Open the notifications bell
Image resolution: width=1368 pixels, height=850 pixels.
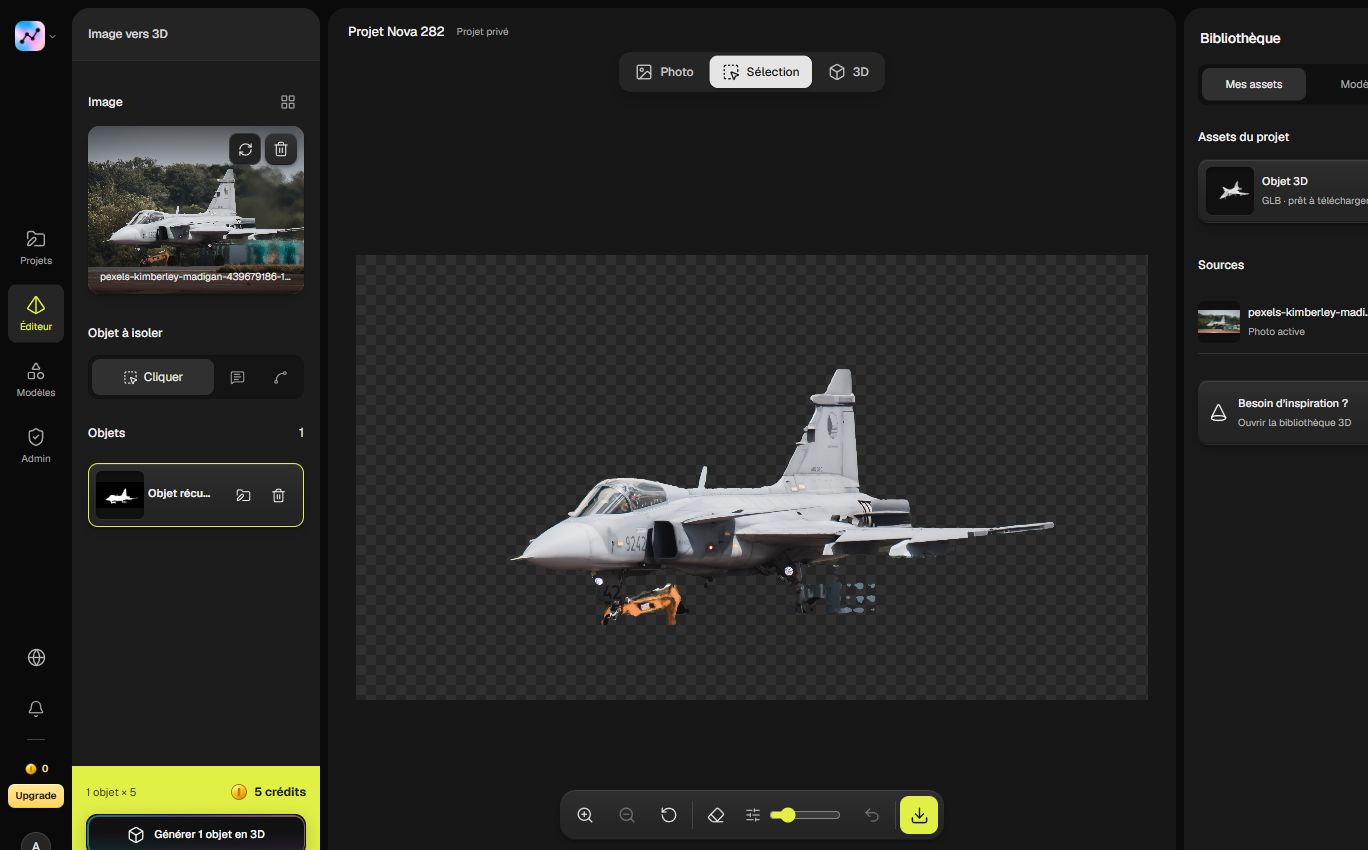pyautogui.click(x=36, y=708)
